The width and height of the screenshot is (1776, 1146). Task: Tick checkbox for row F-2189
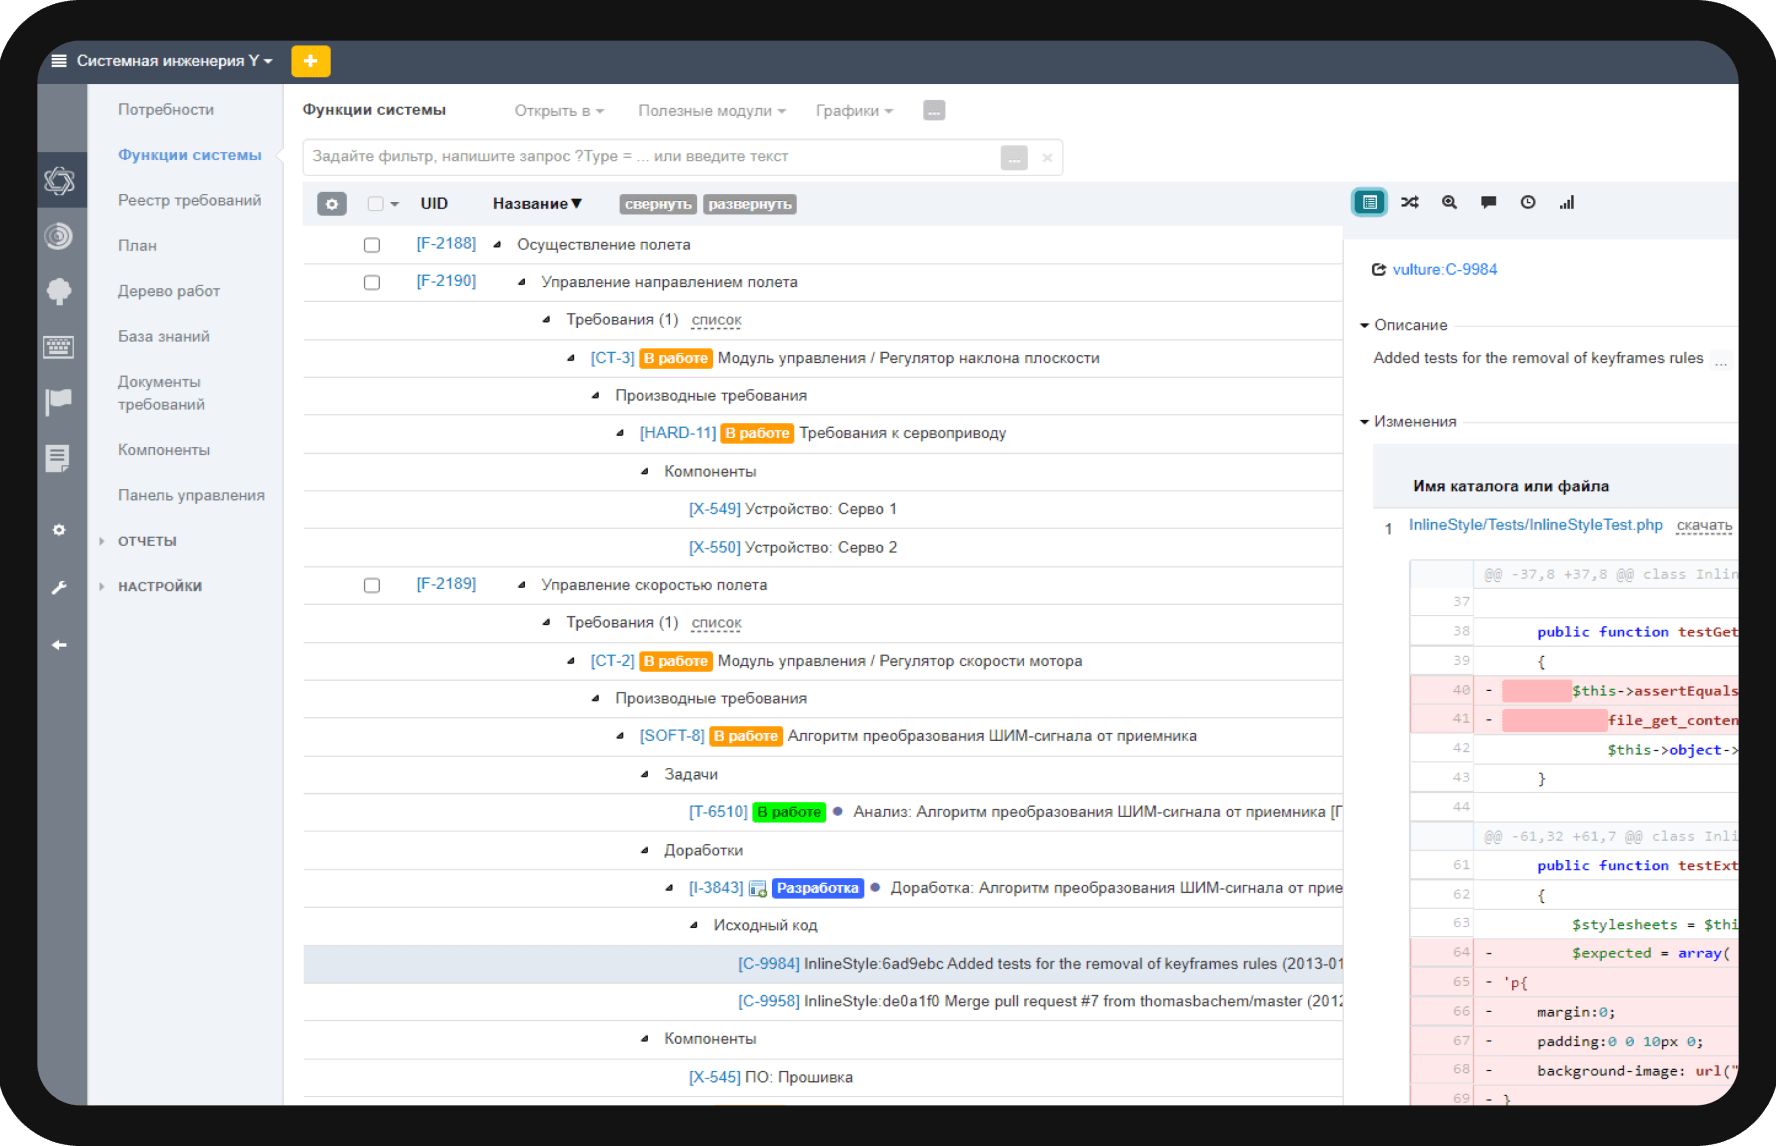click(372, 586)
